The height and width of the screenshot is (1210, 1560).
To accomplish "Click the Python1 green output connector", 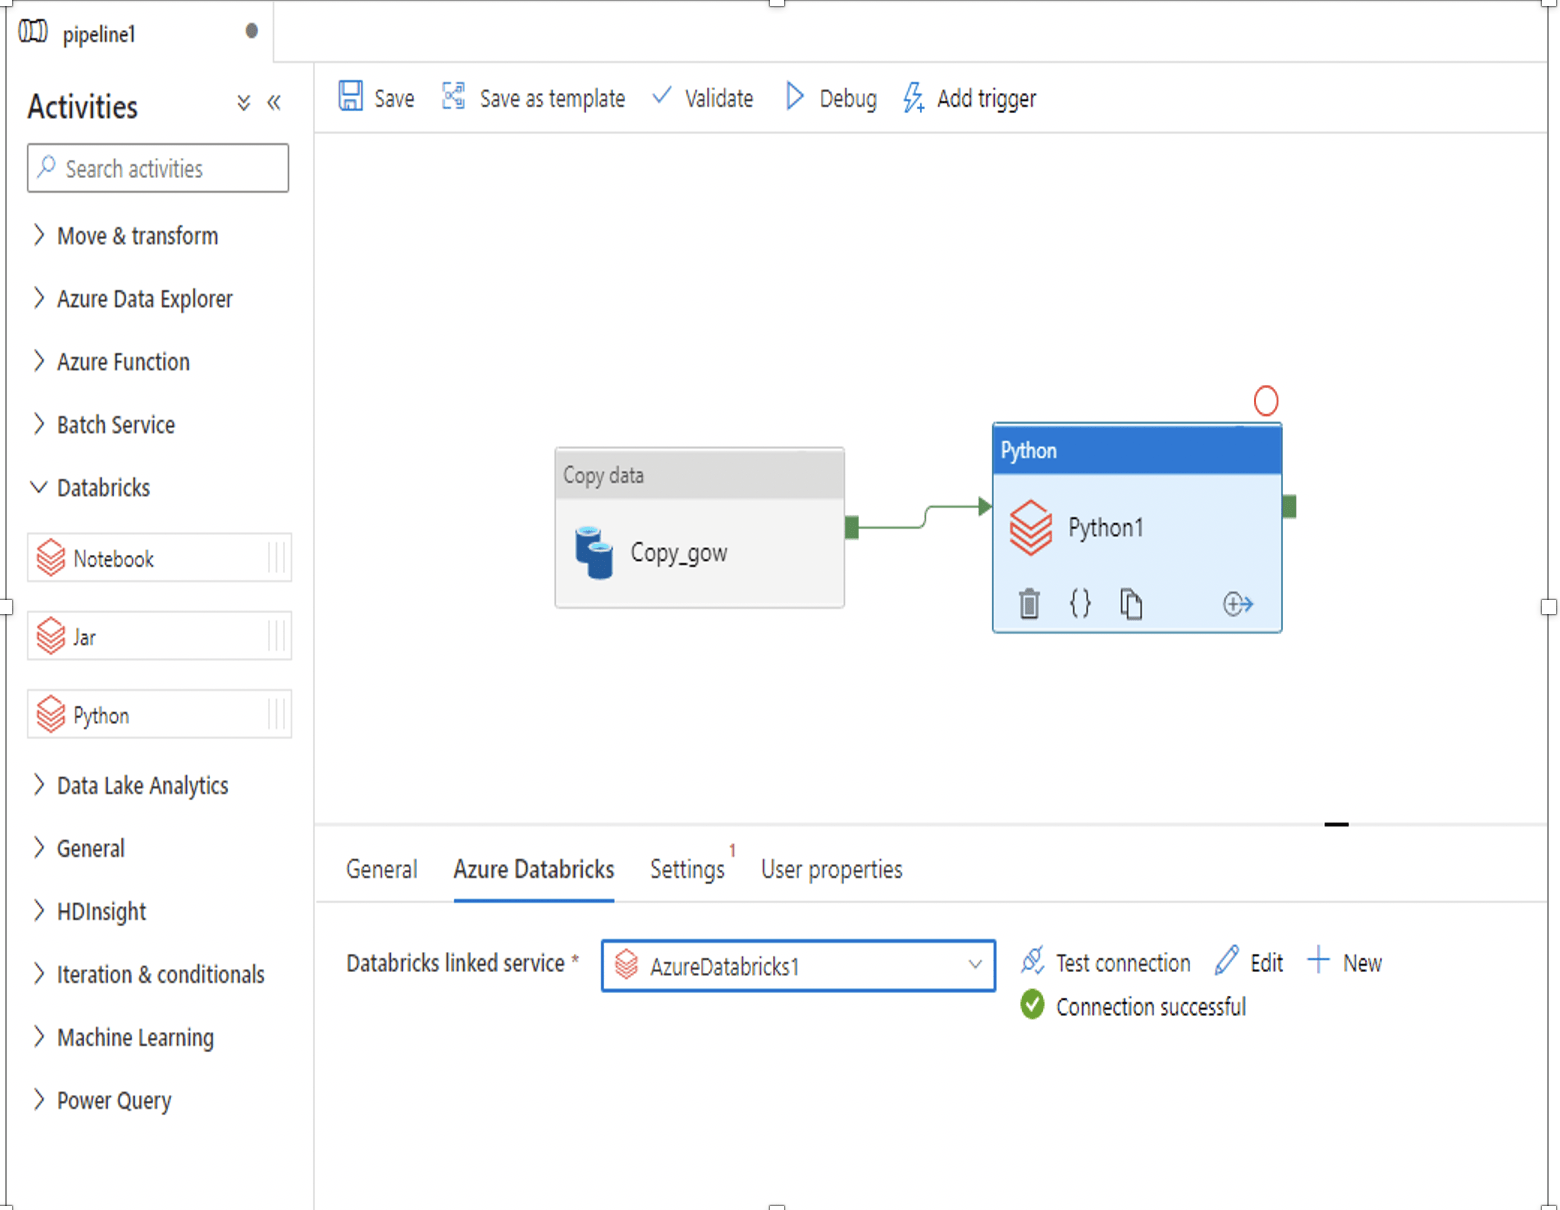I will pyautogui.click(x=1289, y=506).
